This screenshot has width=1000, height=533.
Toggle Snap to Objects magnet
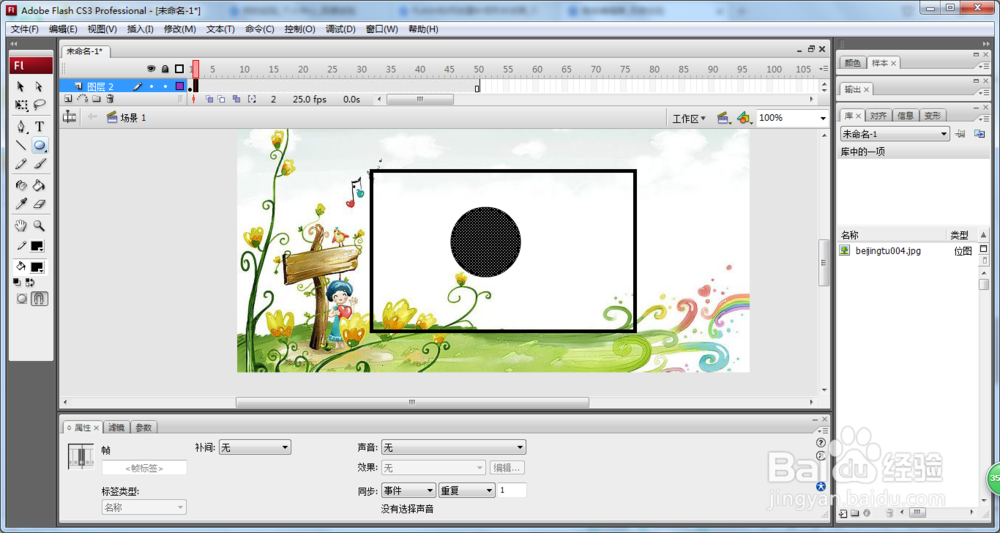click(x=40, y=298)
